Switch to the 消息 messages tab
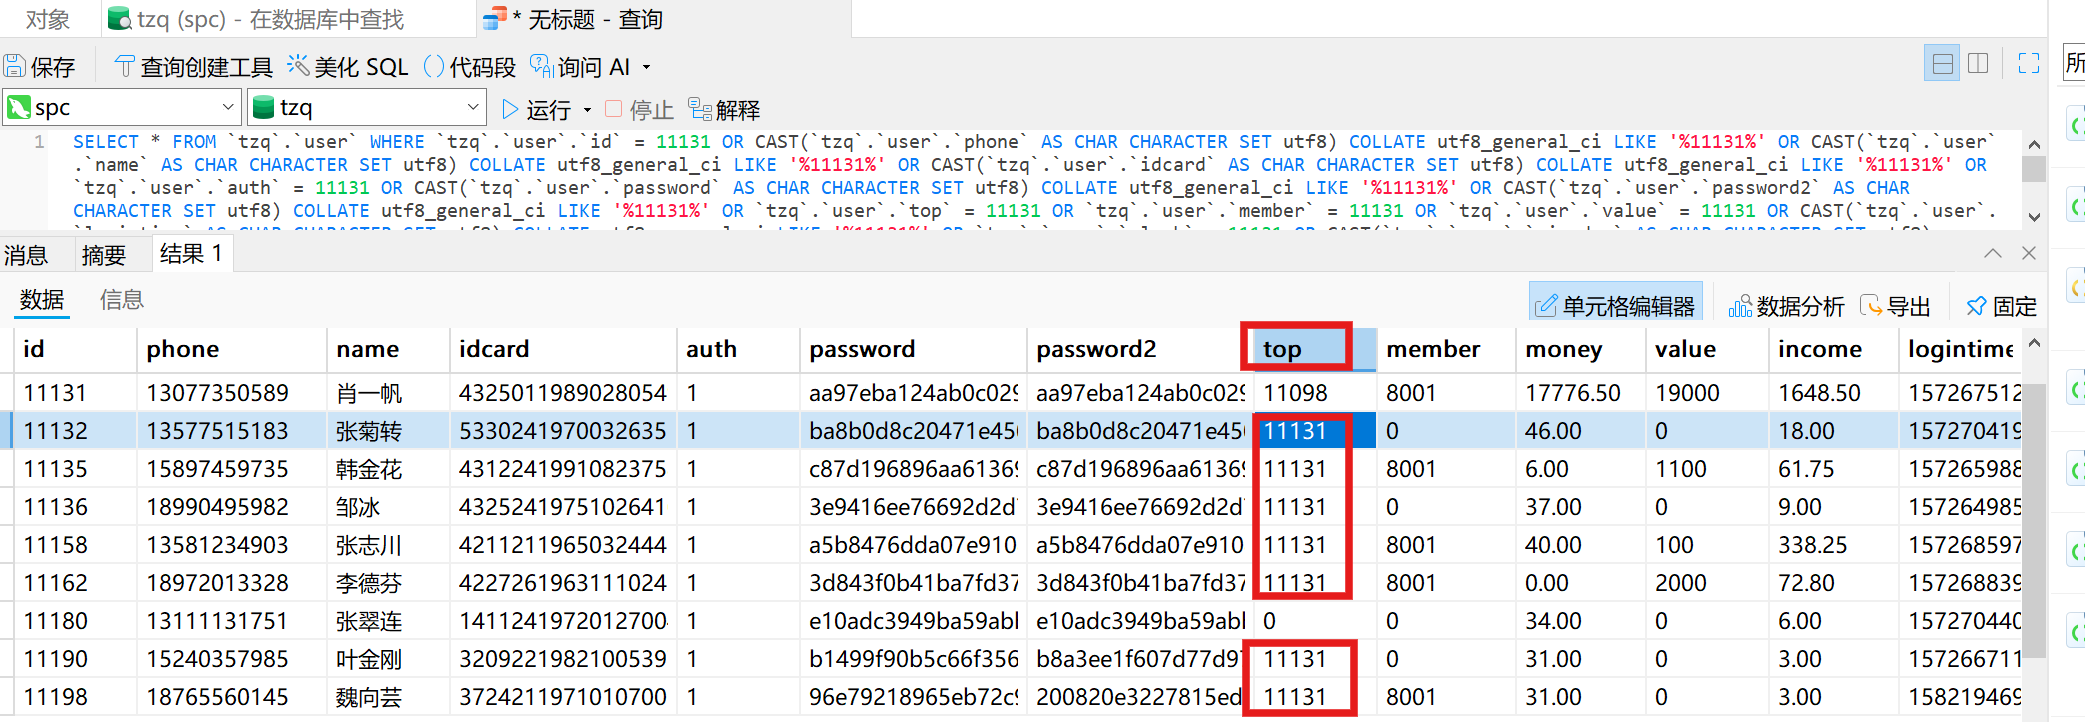The height and width of the screenshot is (722, 2085). coord(26,256)
